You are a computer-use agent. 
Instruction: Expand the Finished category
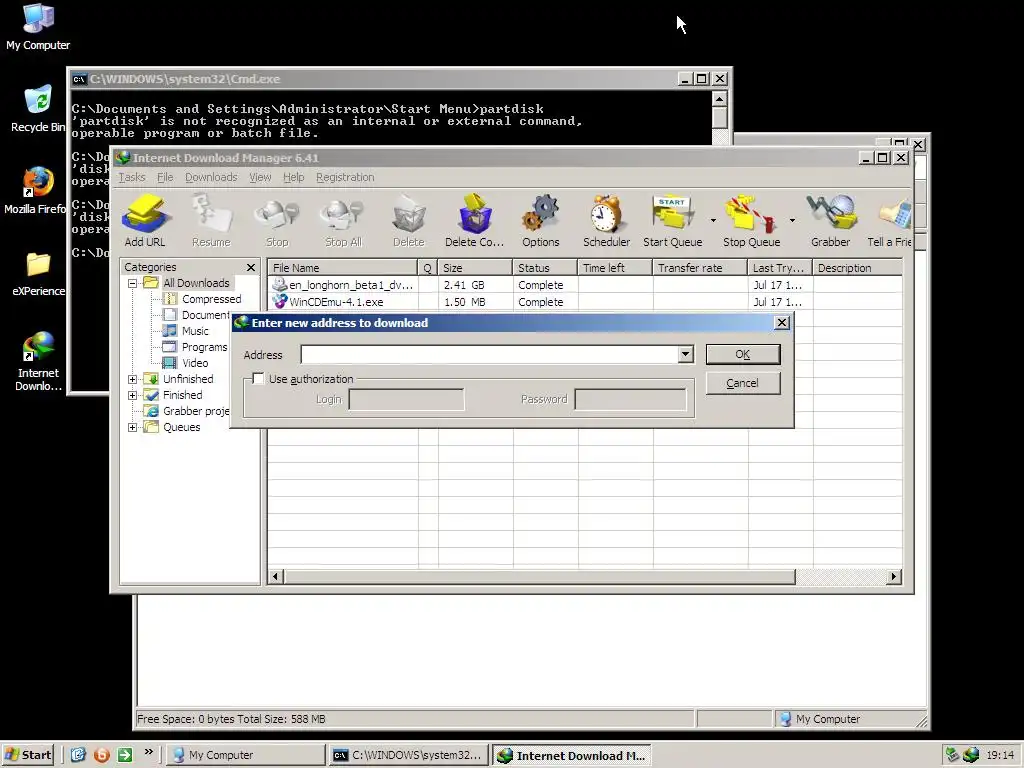click(133, 395)
